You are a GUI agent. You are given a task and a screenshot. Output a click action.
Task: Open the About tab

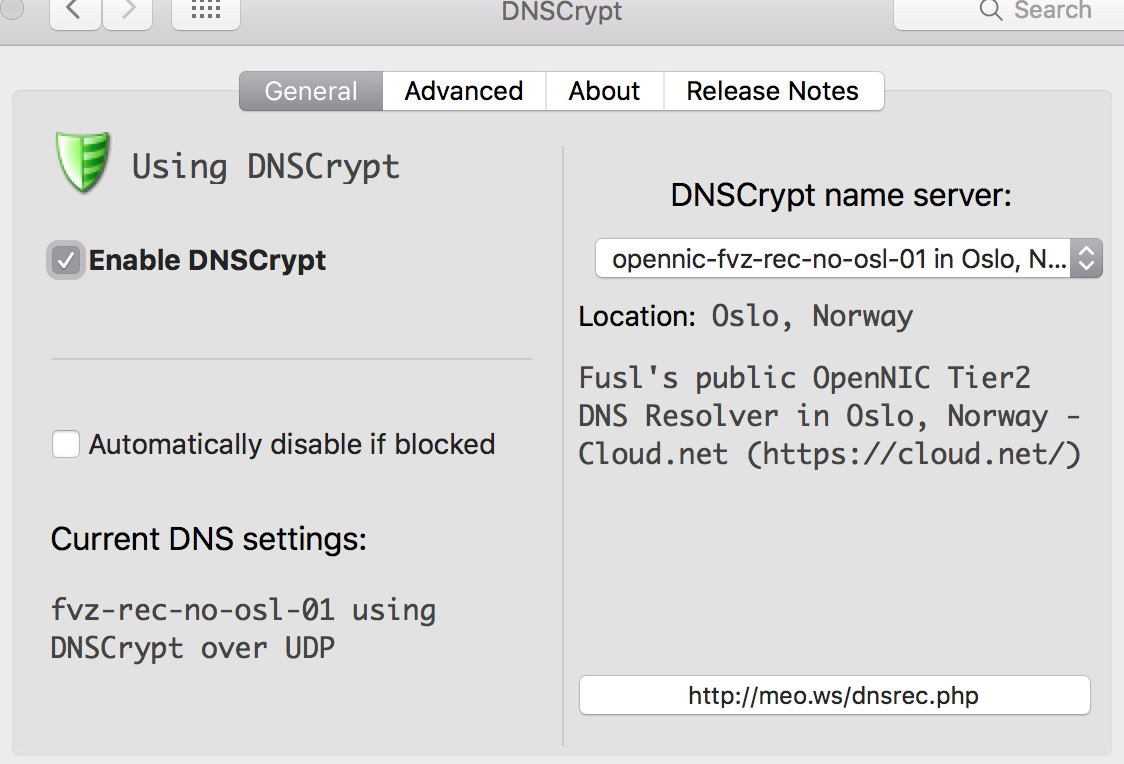[x=604, y=91]
